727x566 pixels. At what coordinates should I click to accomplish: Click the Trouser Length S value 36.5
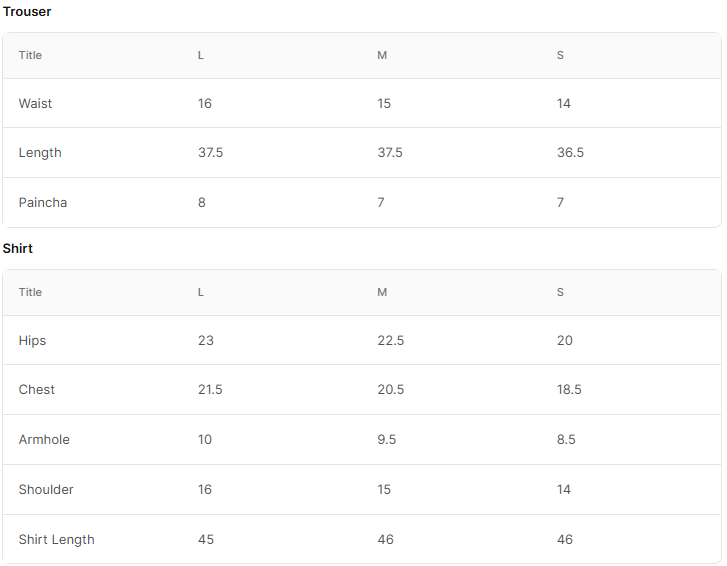click(570, 153)
